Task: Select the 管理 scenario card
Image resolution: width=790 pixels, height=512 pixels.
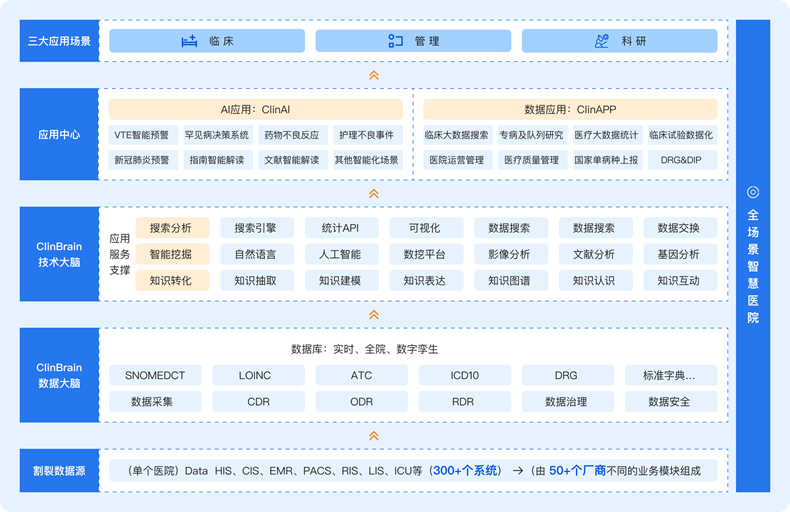Action: [x=413, y=41]
